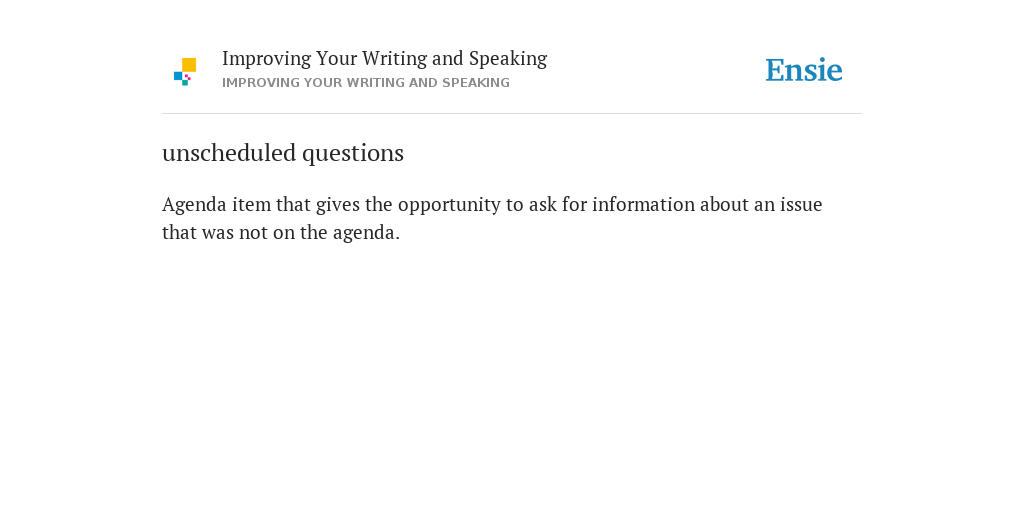1024x512 pixels.
Task: Click the word 'Improving' in the title
Action: click(266, 59)
